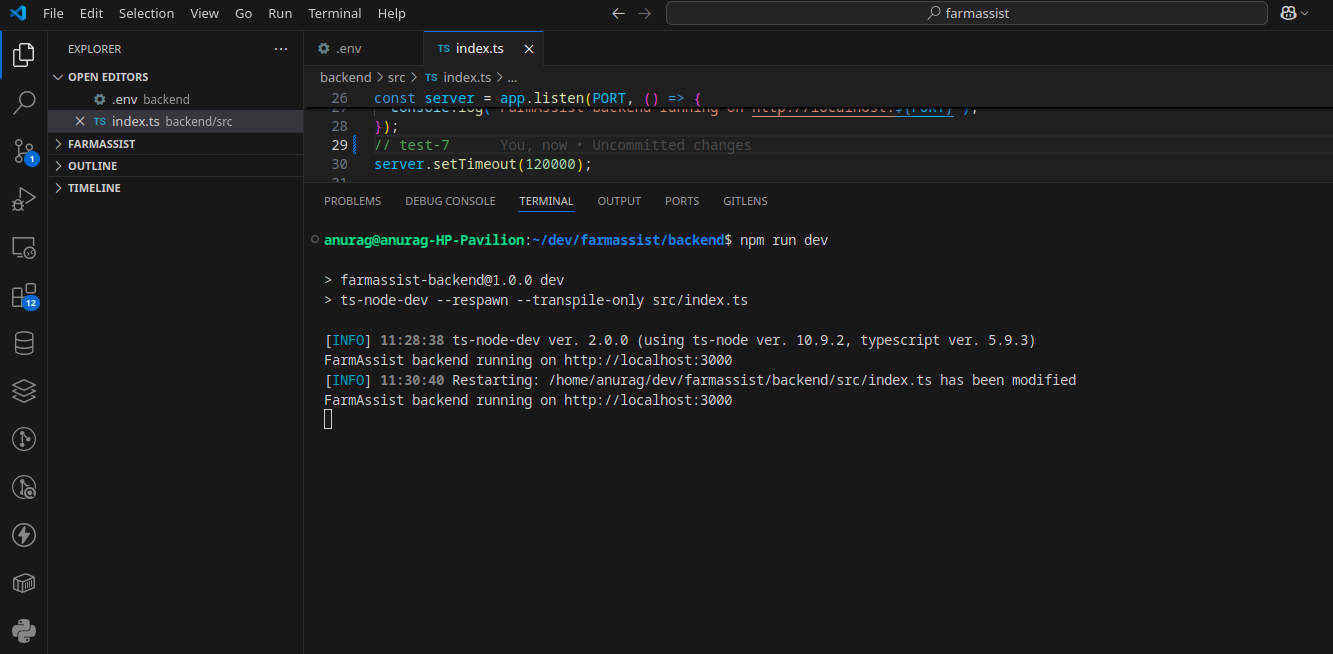Close index.ts in Open Editors list
The width and height of the screenshot is (1333, 654).
80,121
